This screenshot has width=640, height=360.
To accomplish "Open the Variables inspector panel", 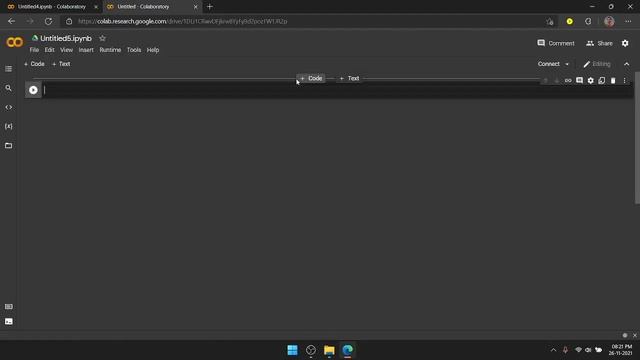I will coord(9,127).
